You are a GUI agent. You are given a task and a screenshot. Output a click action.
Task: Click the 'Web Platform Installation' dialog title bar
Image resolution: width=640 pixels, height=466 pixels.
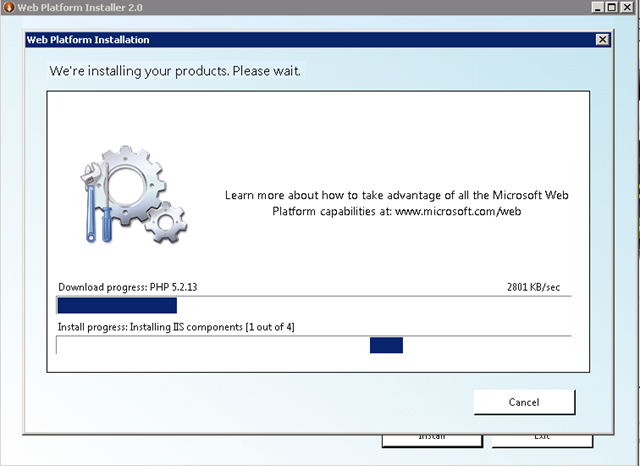[300, 40]
